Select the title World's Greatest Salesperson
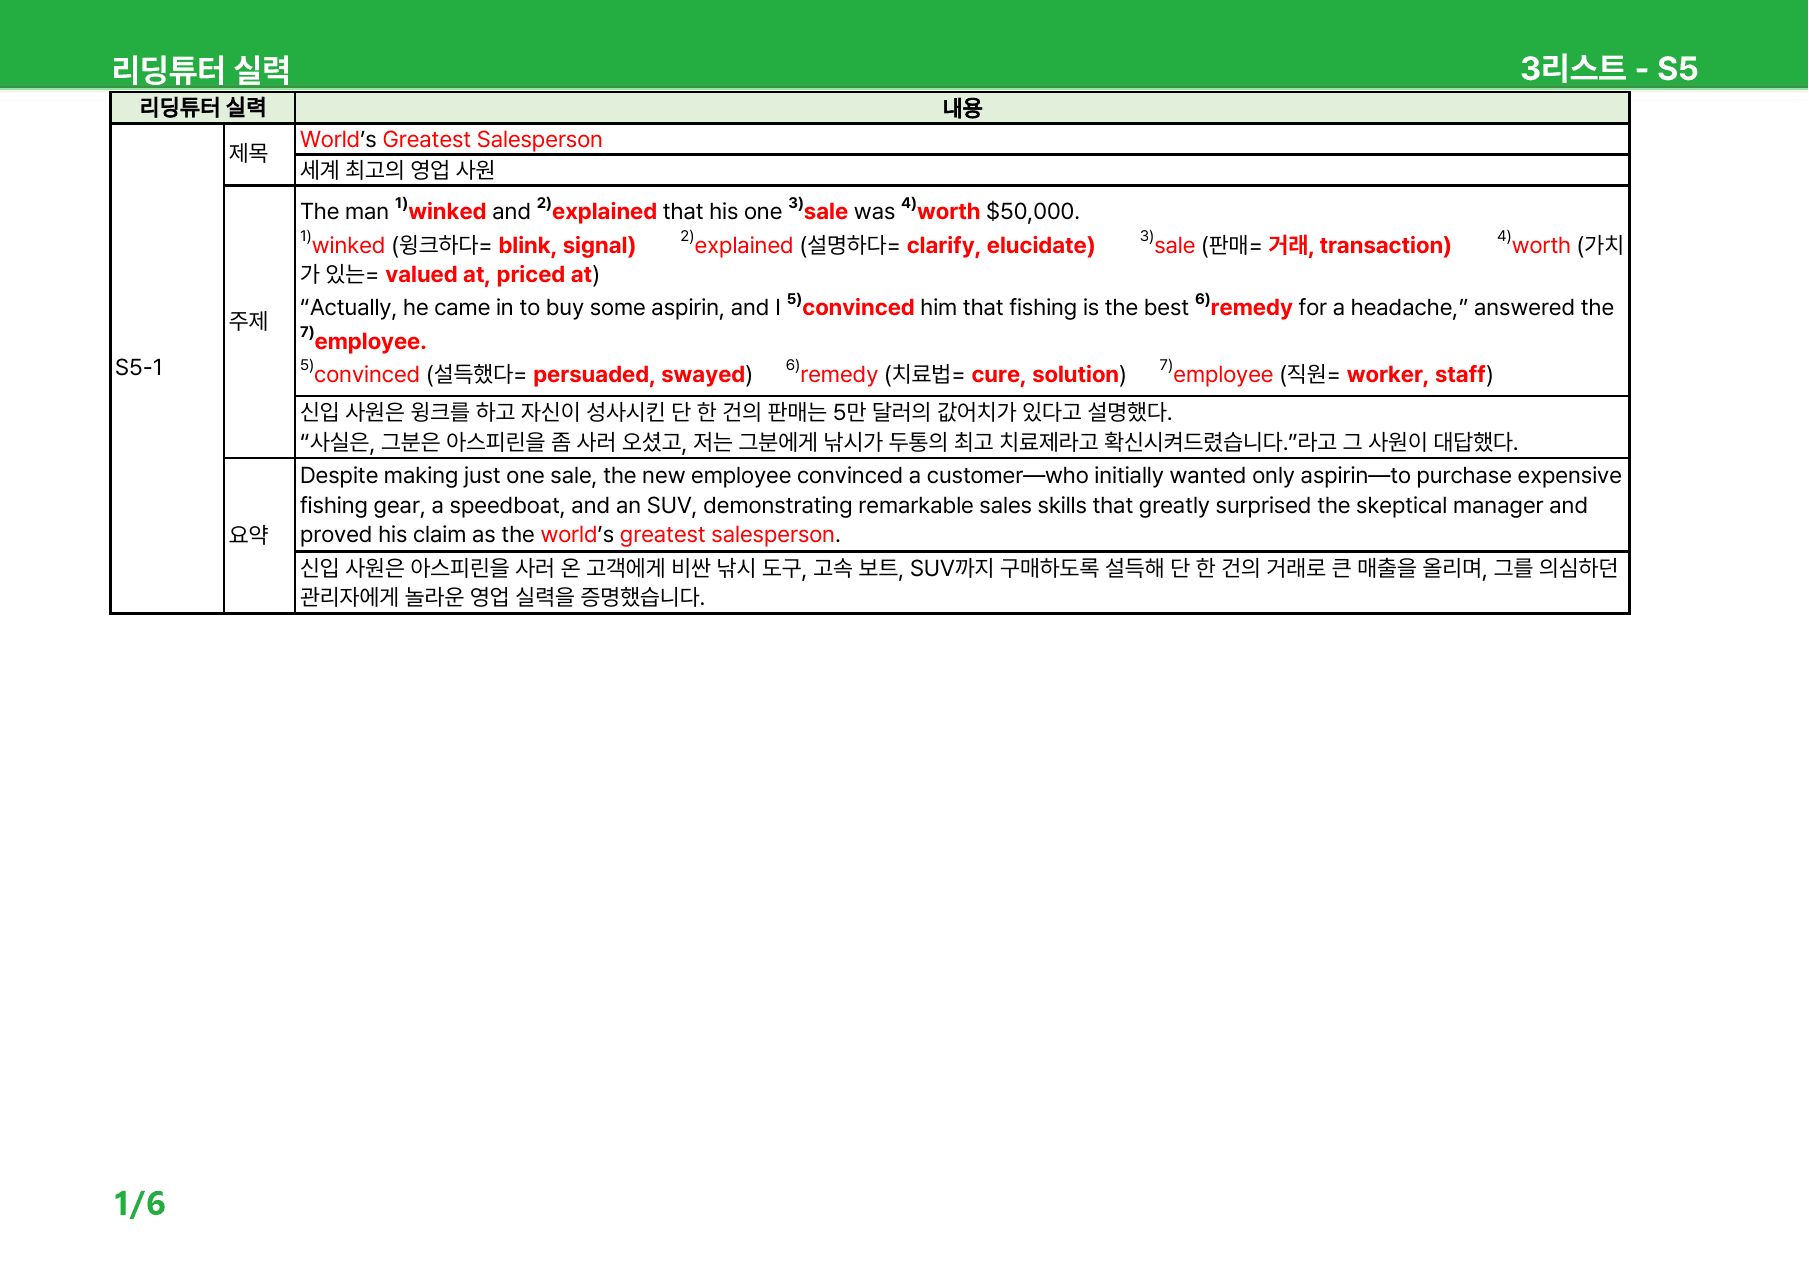 pyautogui.click(x=451, y=139)
